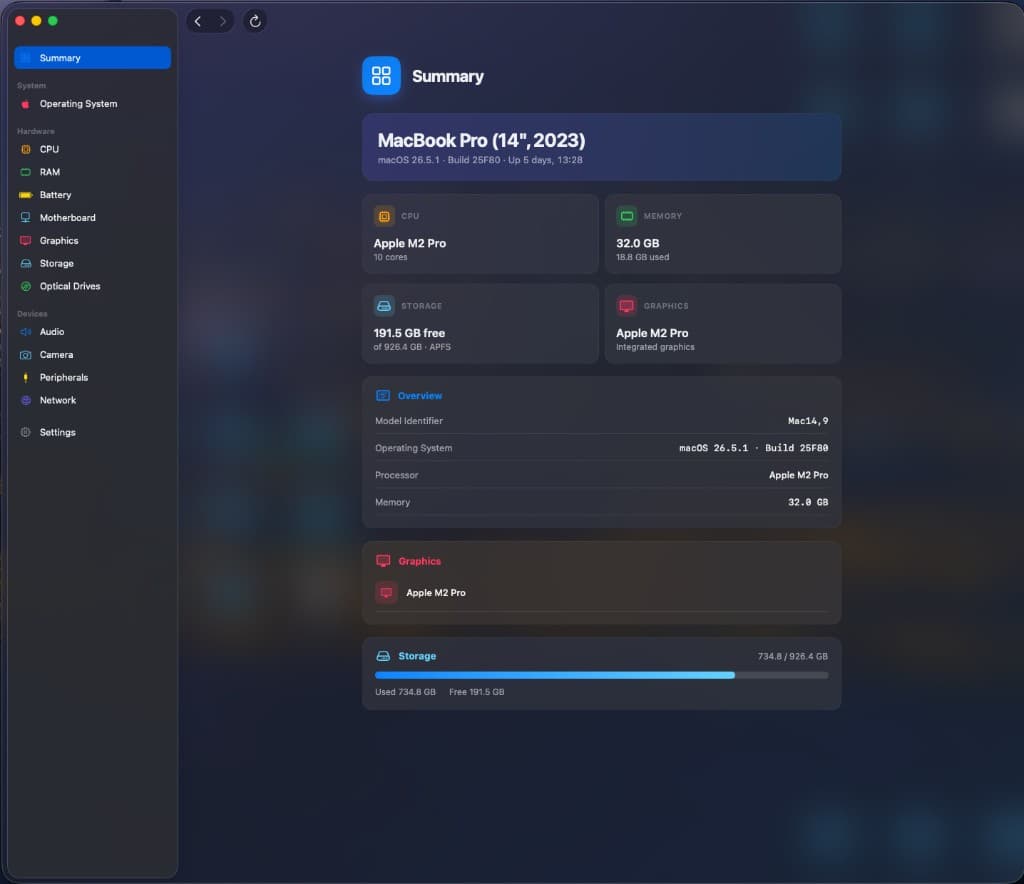Click the Memory value 32.0 GB in Overview
Image resolution: width=1024 pixels, height=884 pixels.
808,503
